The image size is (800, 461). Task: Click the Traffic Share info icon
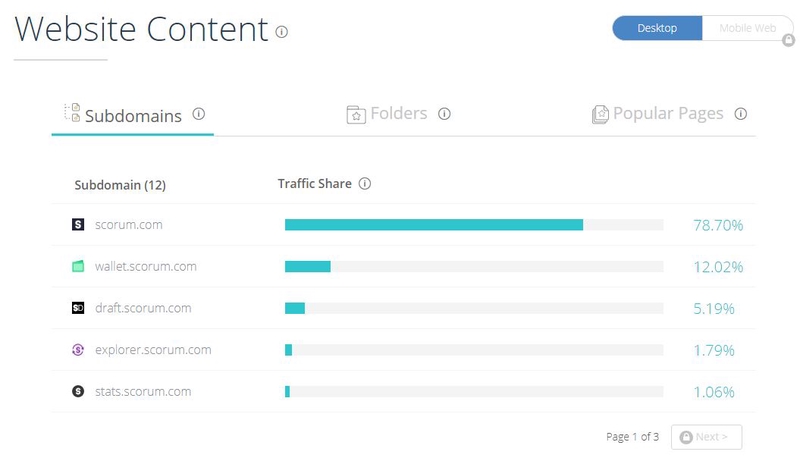pos(365,184)
